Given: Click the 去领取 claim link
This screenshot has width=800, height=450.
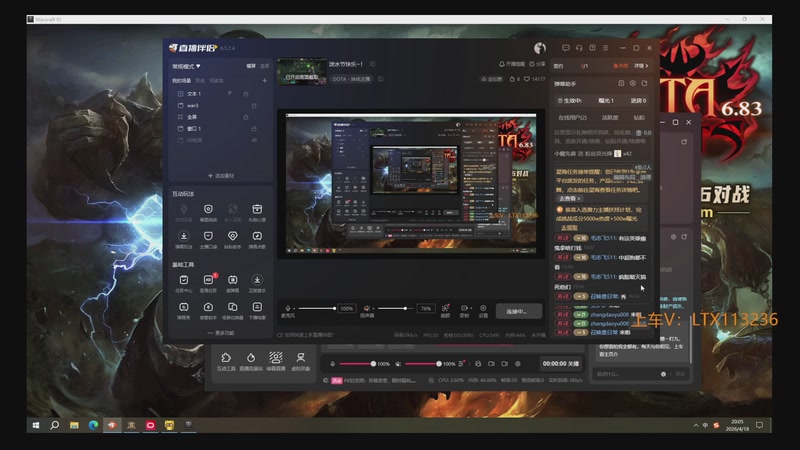Looking at the screenshot, I should click(x=569, y=228).
